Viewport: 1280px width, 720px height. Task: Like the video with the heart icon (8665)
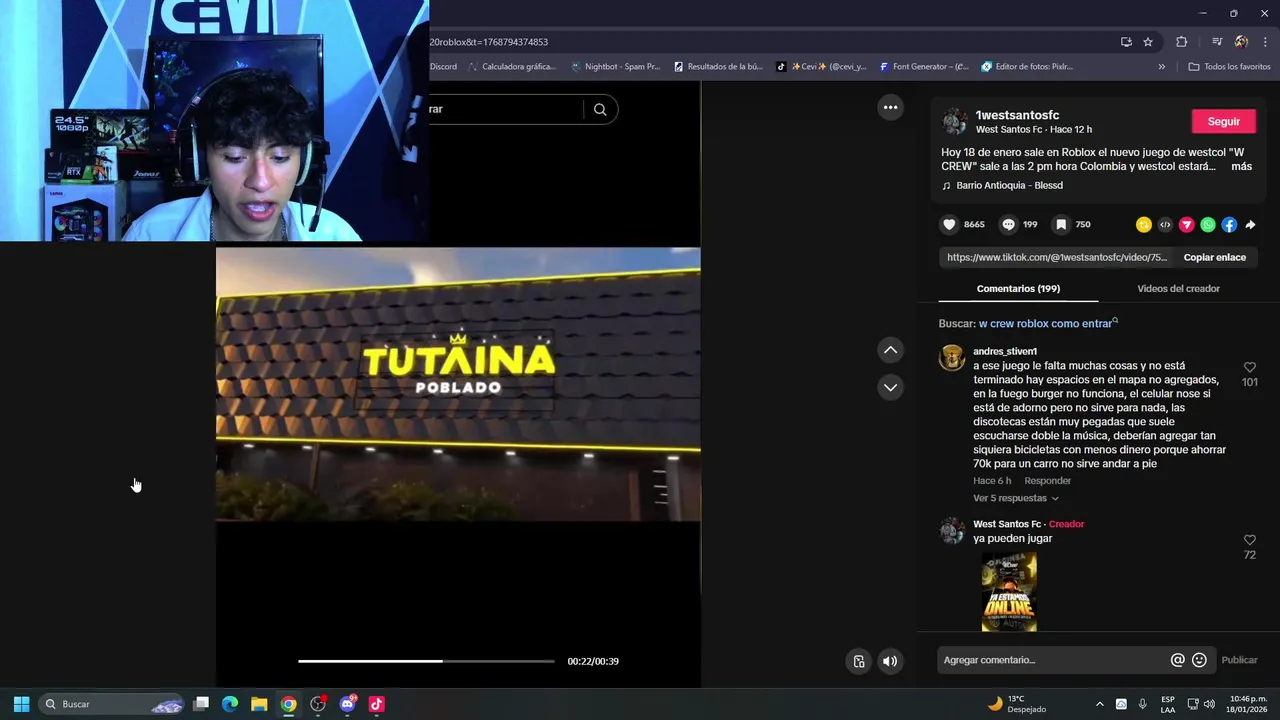click(950, 225)
